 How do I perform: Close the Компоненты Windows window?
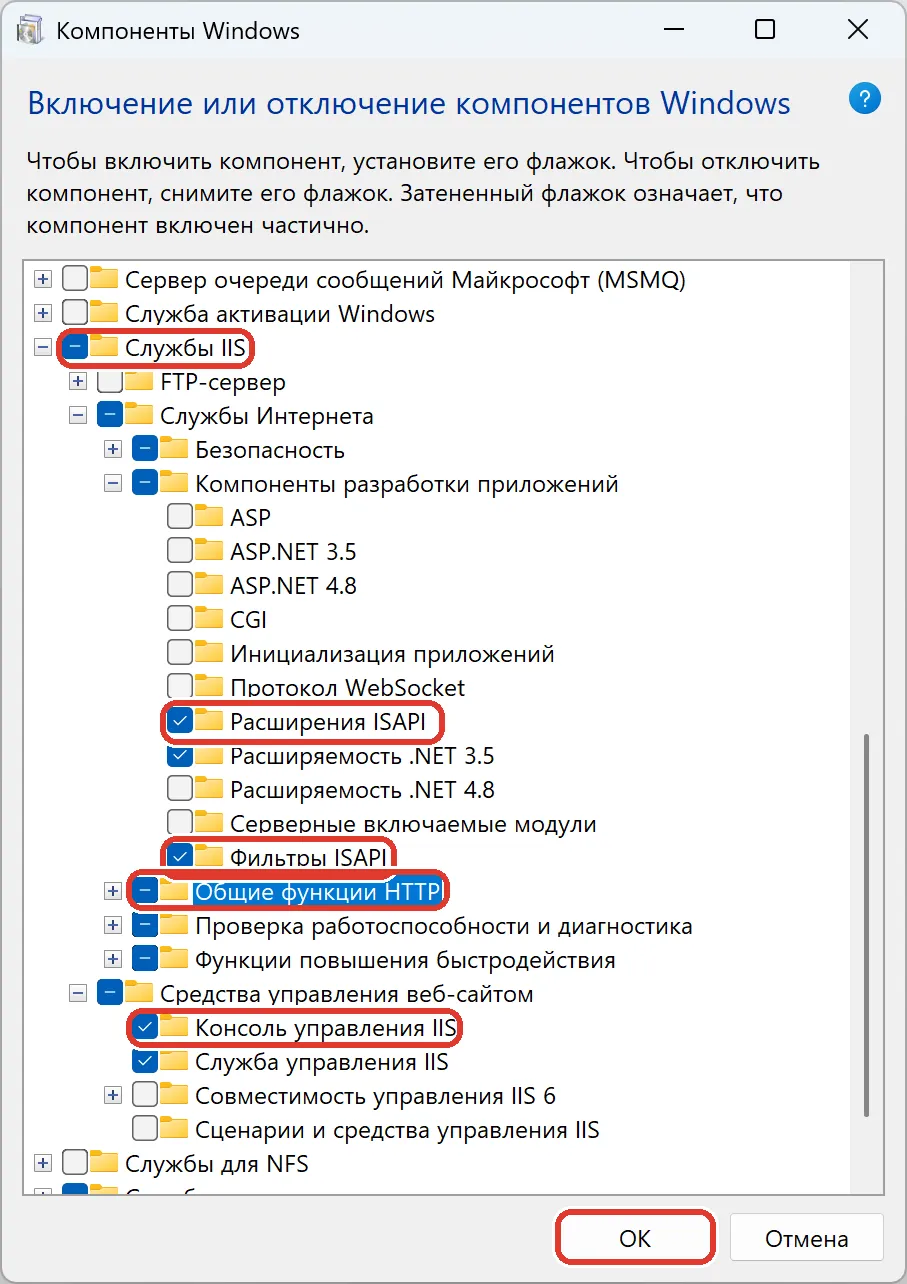click(x=857, y=30)
